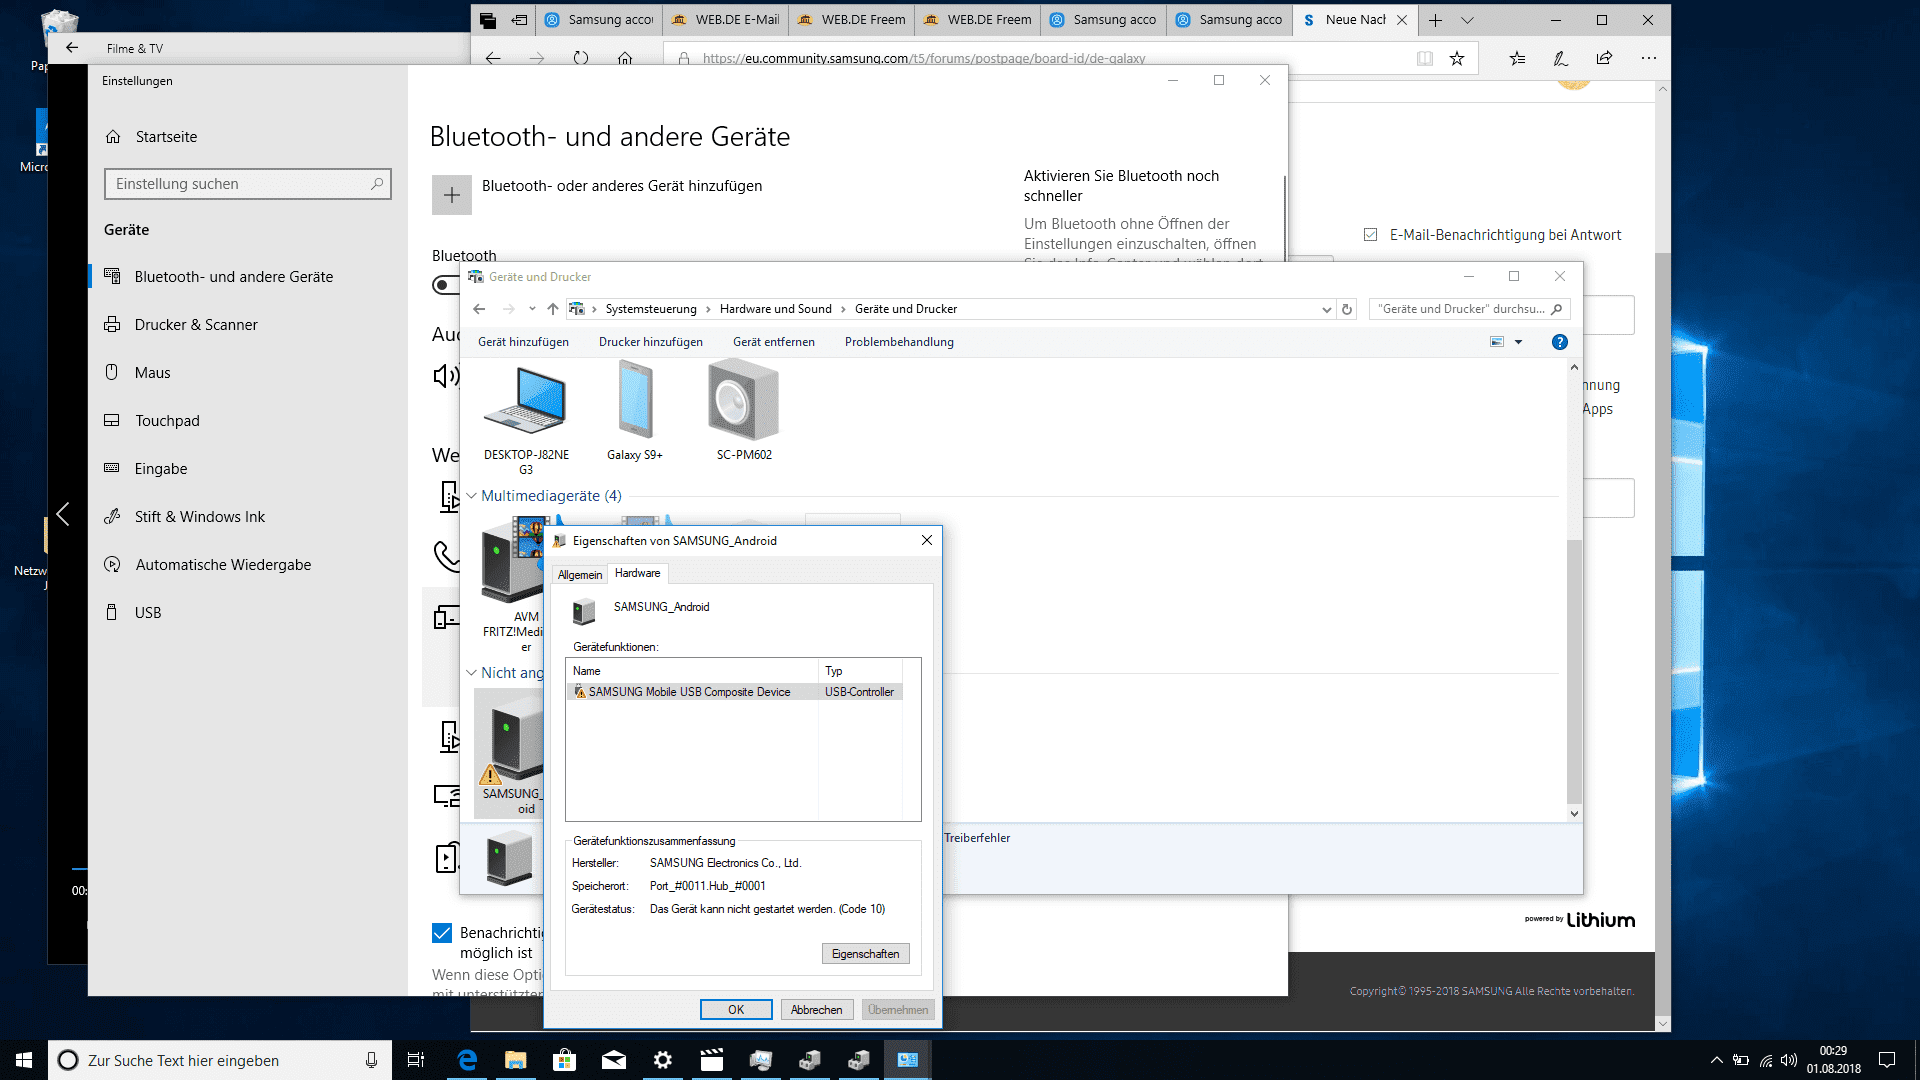This screenshot has width=1920, height=1080.
Task: Reload the page in Edge browser
Action: click(x=581, y=58)
